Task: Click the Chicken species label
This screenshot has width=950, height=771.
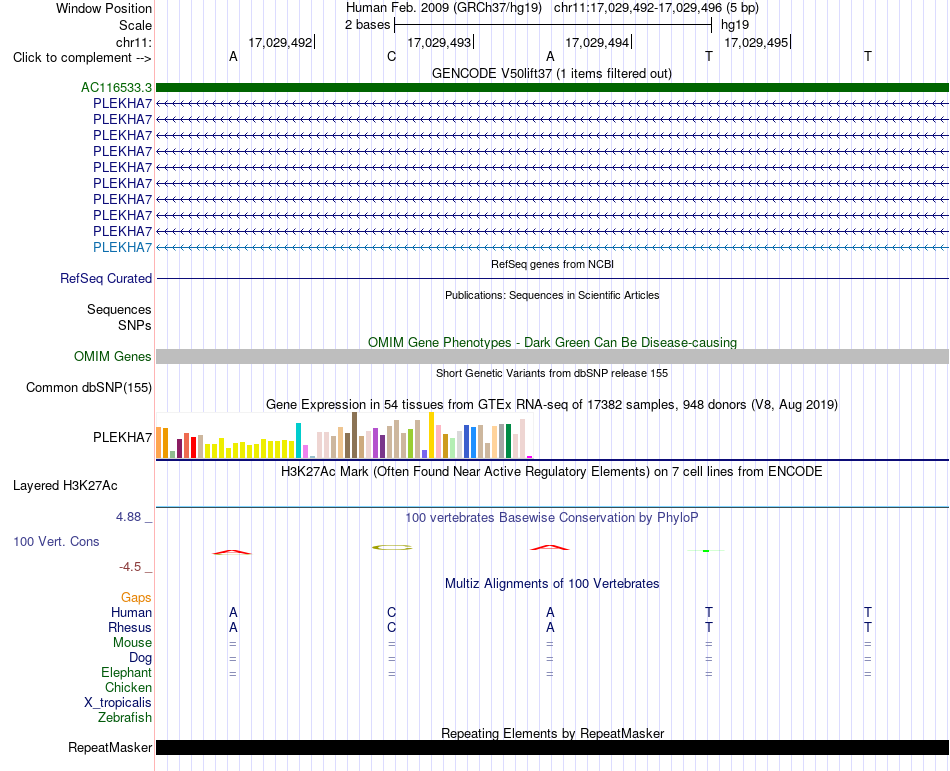Action: 128,688
